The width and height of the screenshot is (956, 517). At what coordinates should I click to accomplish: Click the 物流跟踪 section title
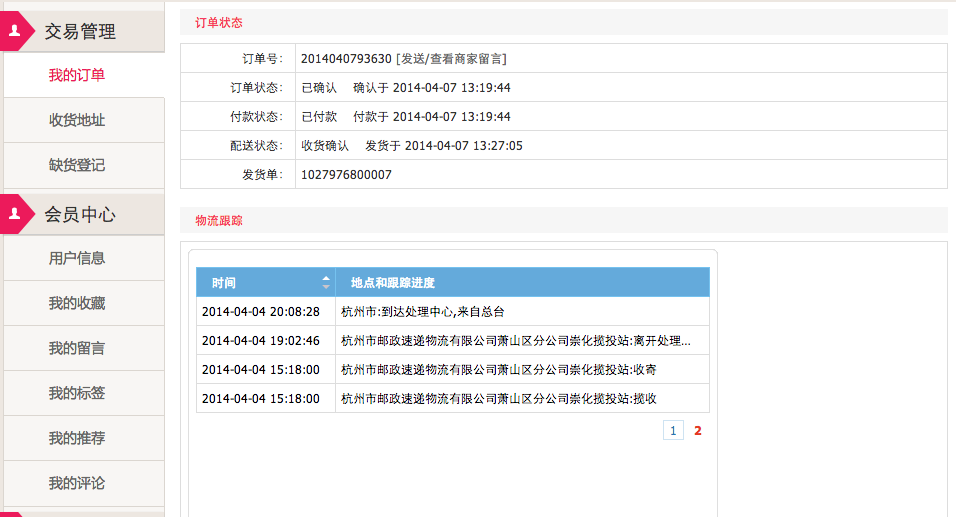coord(219,221)
